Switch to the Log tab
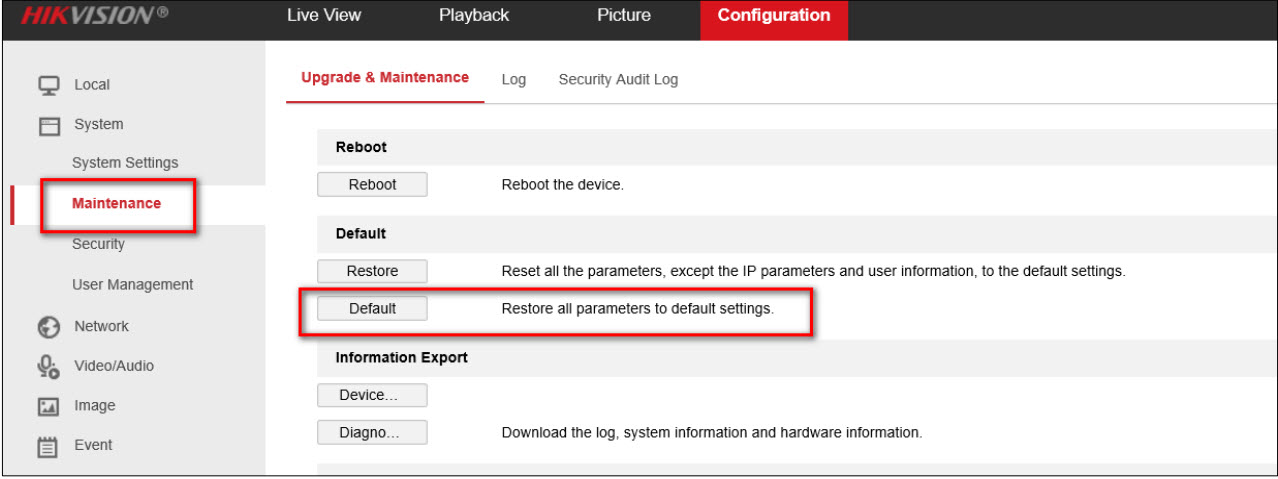Viewport: 1278px width, 479px height. pyautogui.click(x=513, y=79)
